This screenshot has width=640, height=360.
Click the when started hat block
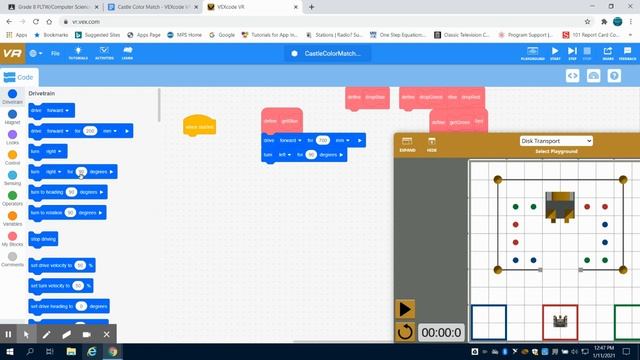coord(199,125)
